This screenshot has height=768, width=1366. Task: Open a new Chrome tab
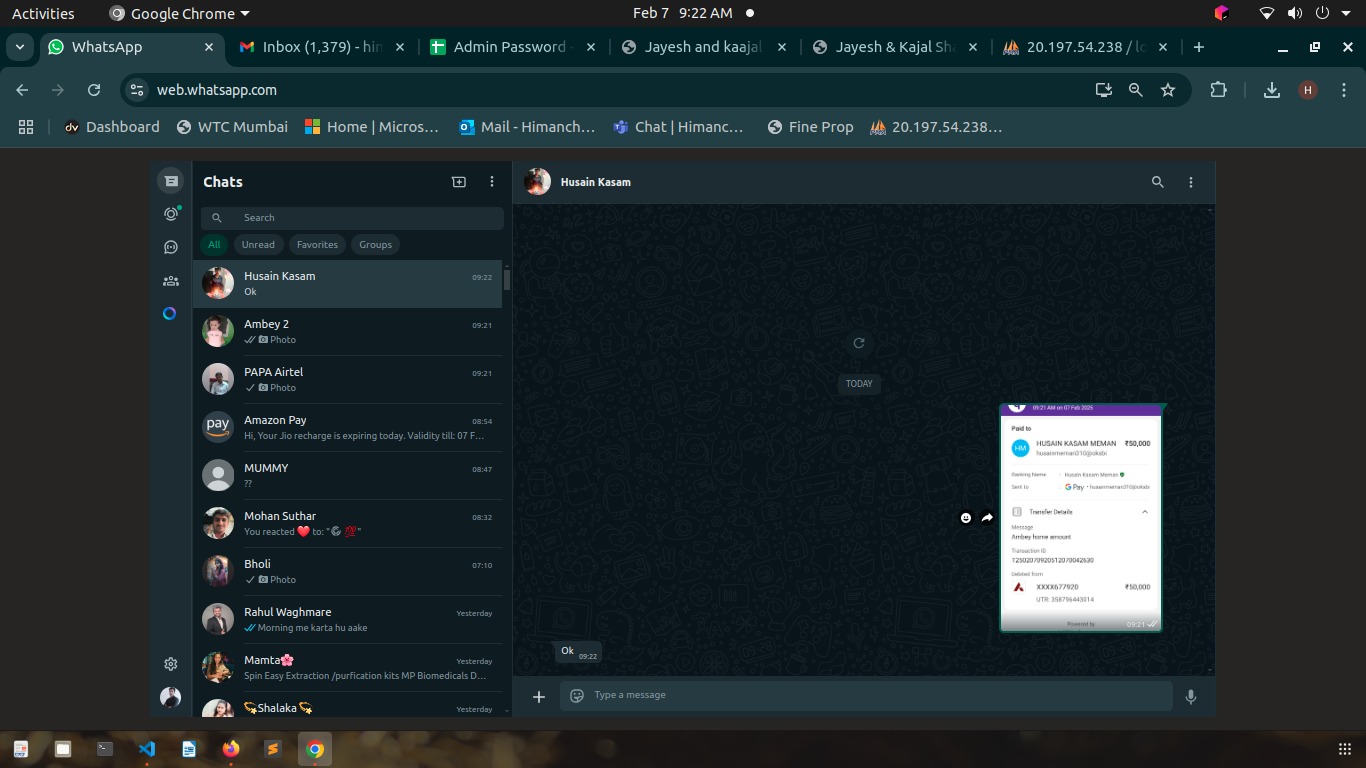pyautogui.click(x=1199, y=47)
